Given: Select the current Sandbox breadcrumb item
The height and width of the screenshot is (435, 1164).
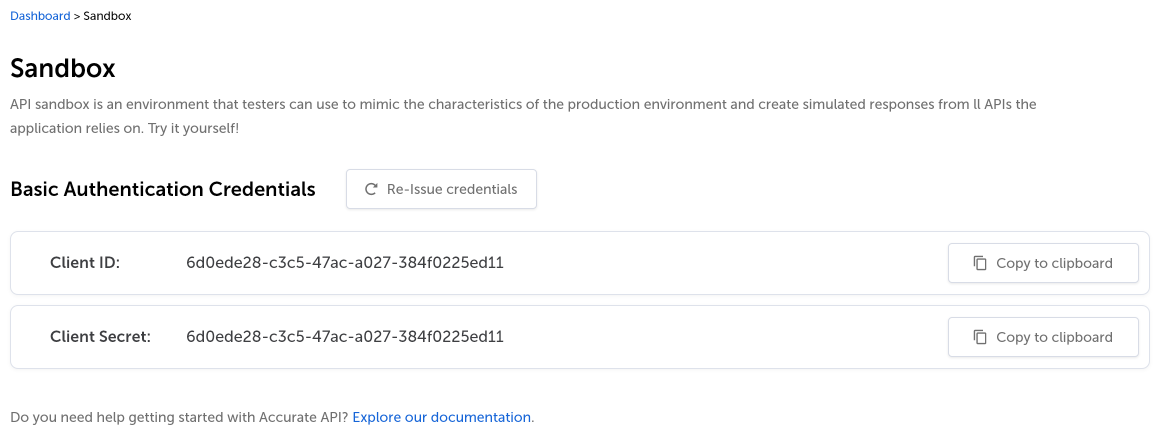Looking at the screenshot, I should 107,16.
